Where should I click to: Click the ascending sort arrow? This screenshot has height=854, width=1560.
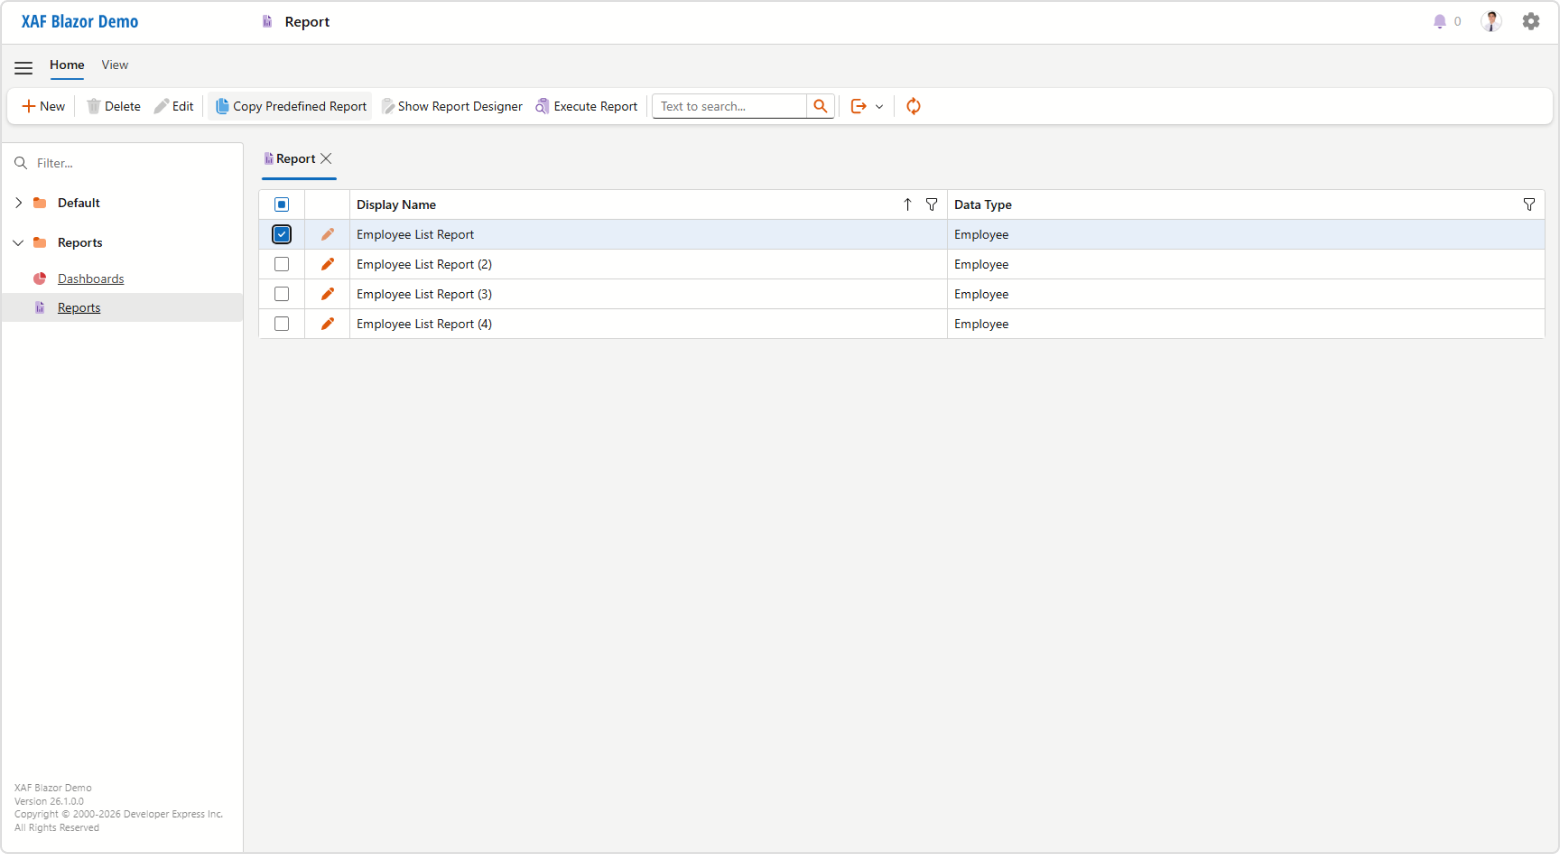click(908, 205)
